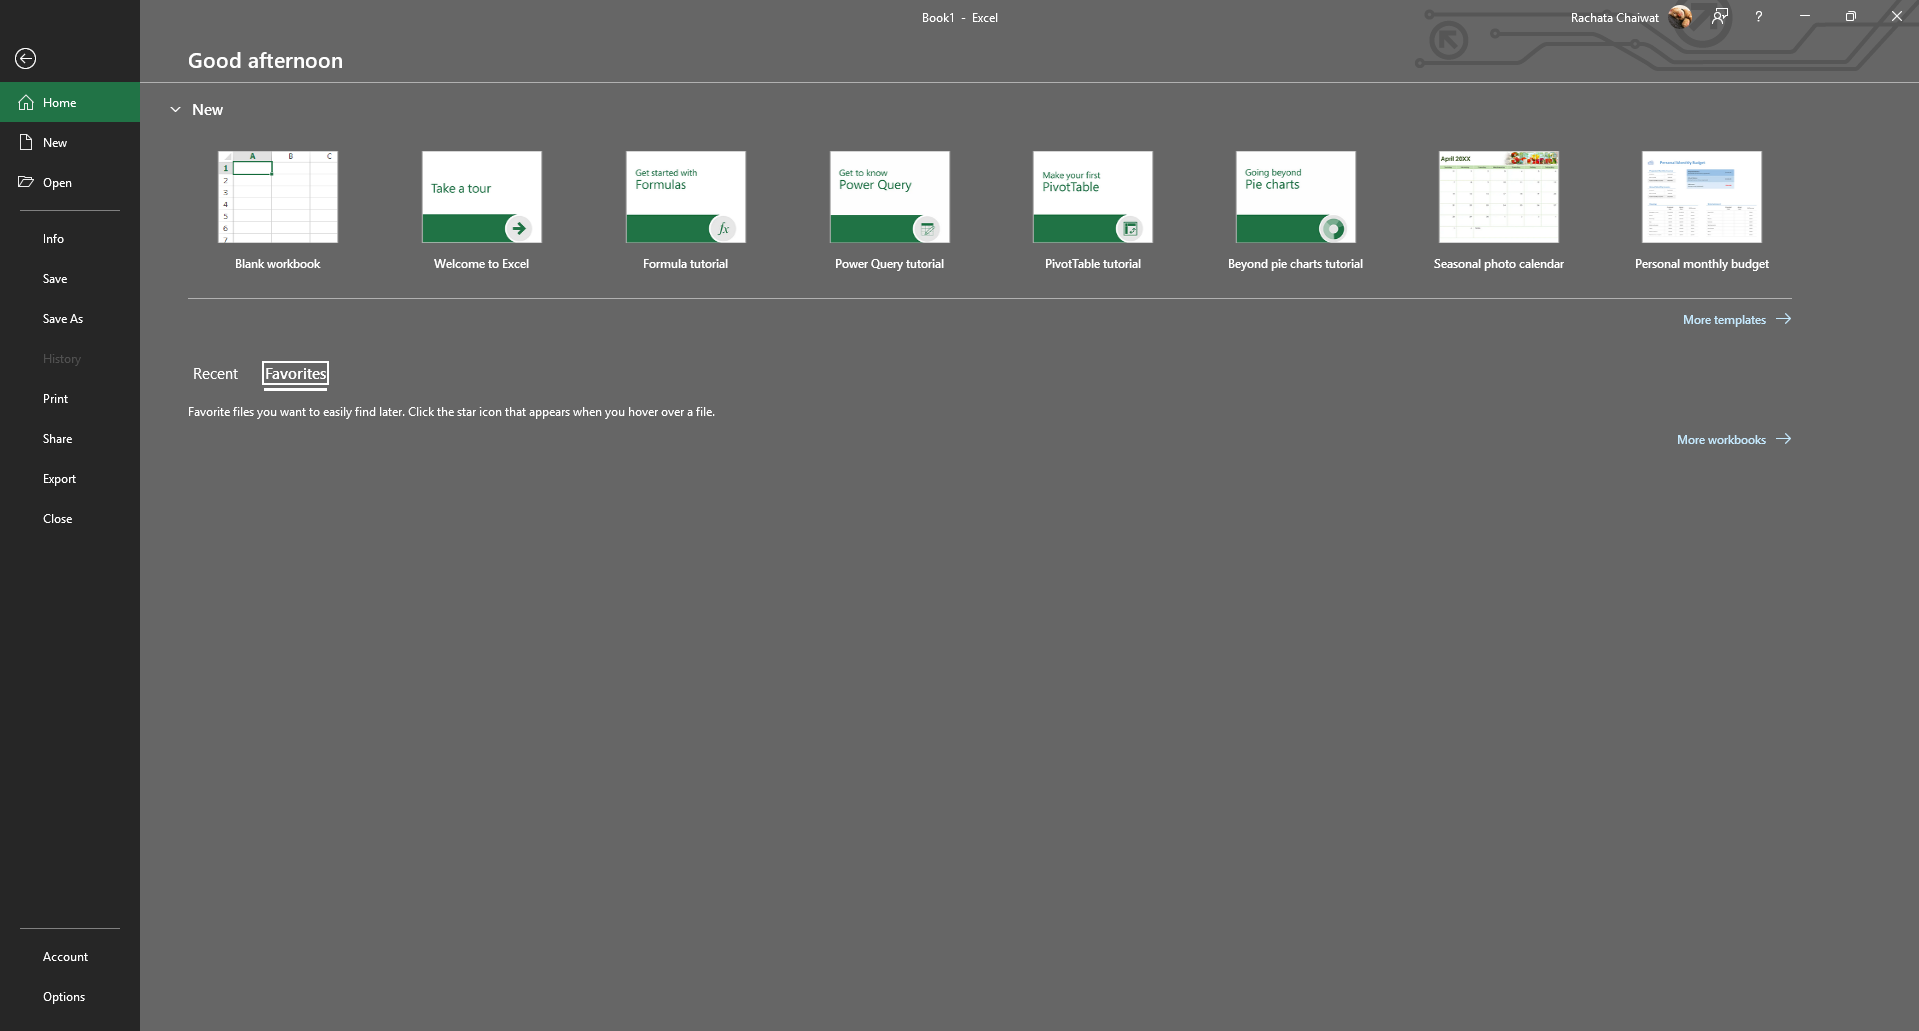Open the feedback person icon in title bar
Image resolution: width=1919 pixels, height=1031 pixels.
pyautogui.click(x=1720, y=17)
